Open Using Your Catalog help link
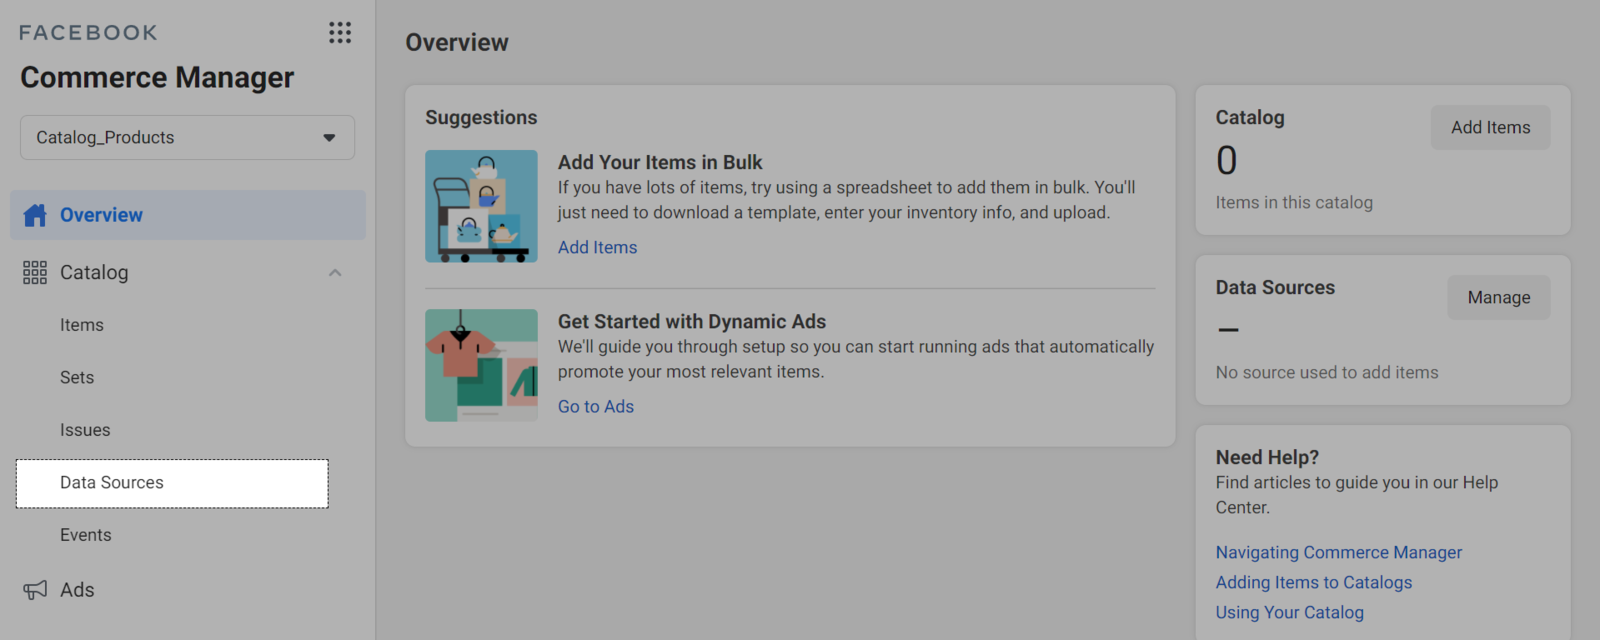This screenshot has height=640, width=1600. click(1289, 613)
